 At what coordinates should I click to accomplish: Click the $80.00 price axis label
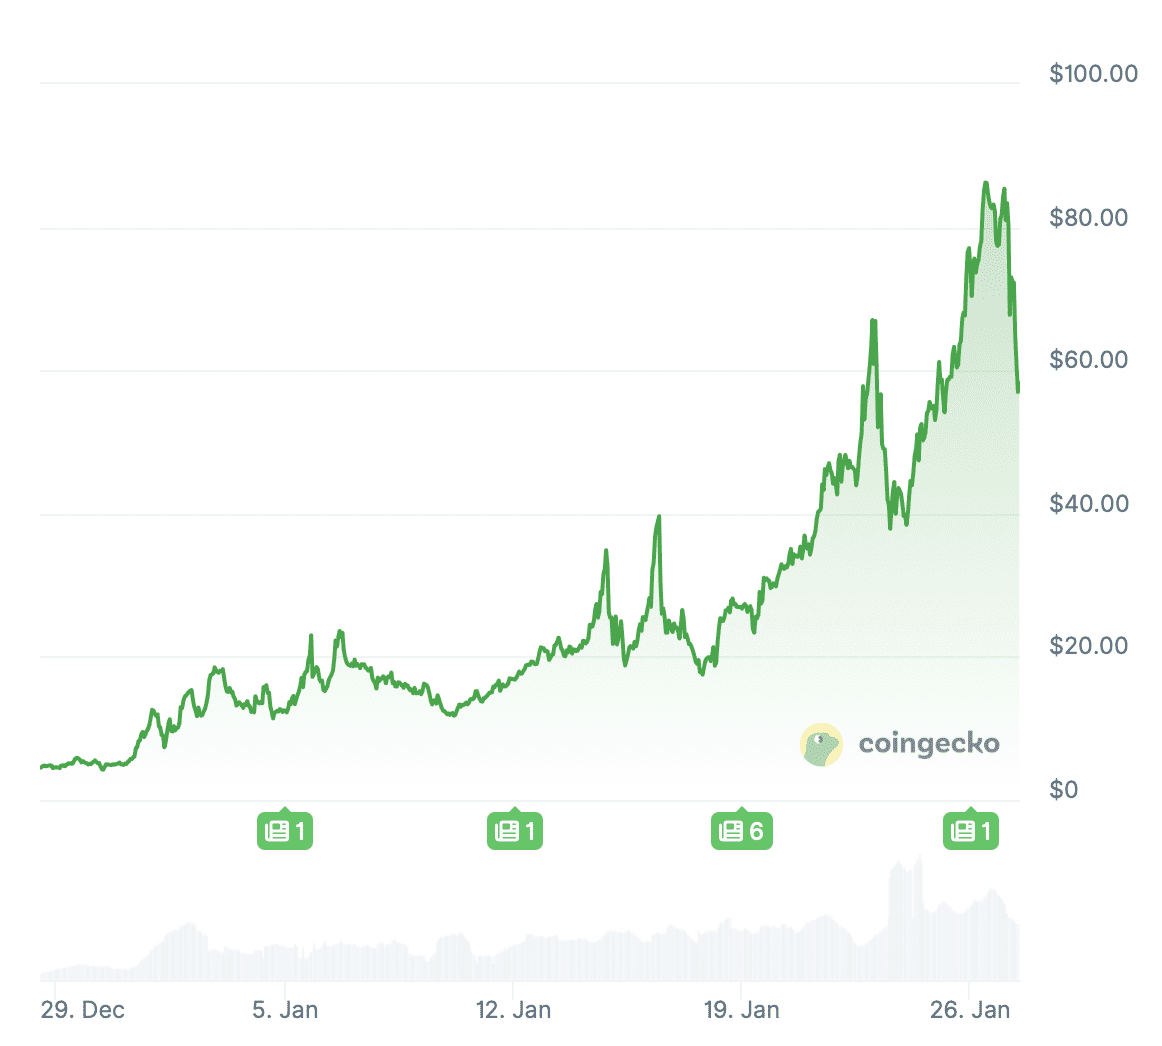pos(1088,218)
